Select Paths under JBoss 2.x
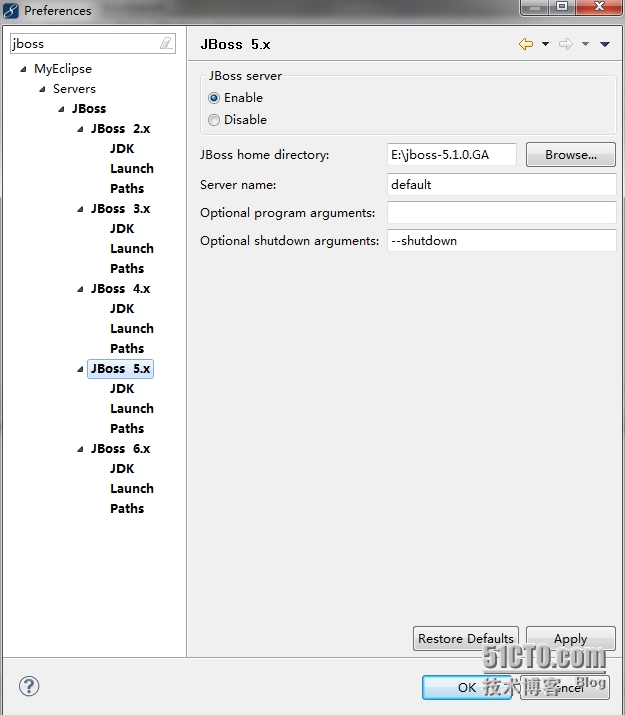 (x=127, y=188)
